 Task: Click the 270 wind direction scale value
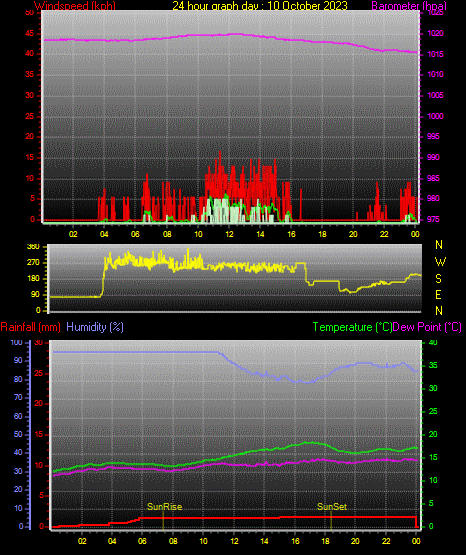[33, 263]
